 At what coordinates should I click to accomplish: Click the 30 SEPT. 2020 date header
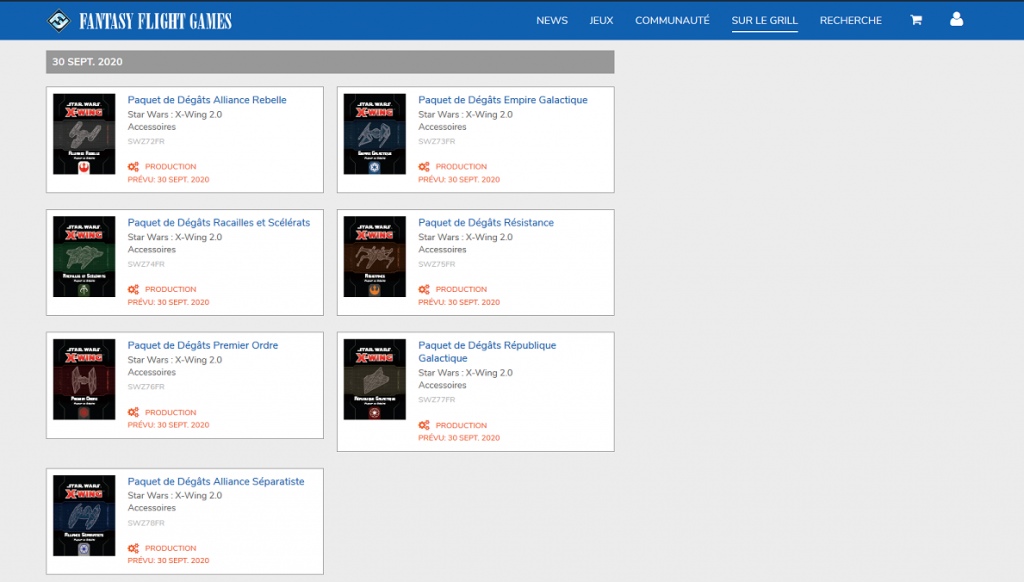pos(330,62)
